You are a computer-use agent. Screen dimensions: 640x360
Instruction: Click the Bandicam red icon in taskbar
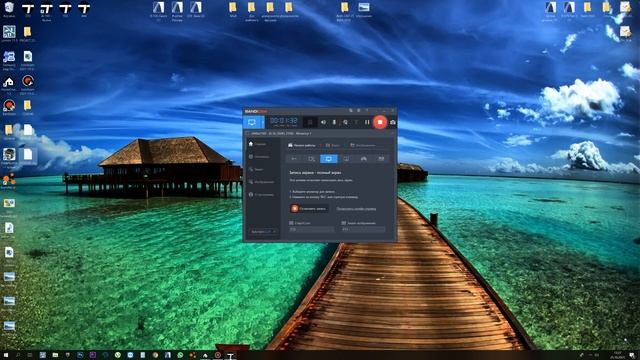(x=218, y=355)
